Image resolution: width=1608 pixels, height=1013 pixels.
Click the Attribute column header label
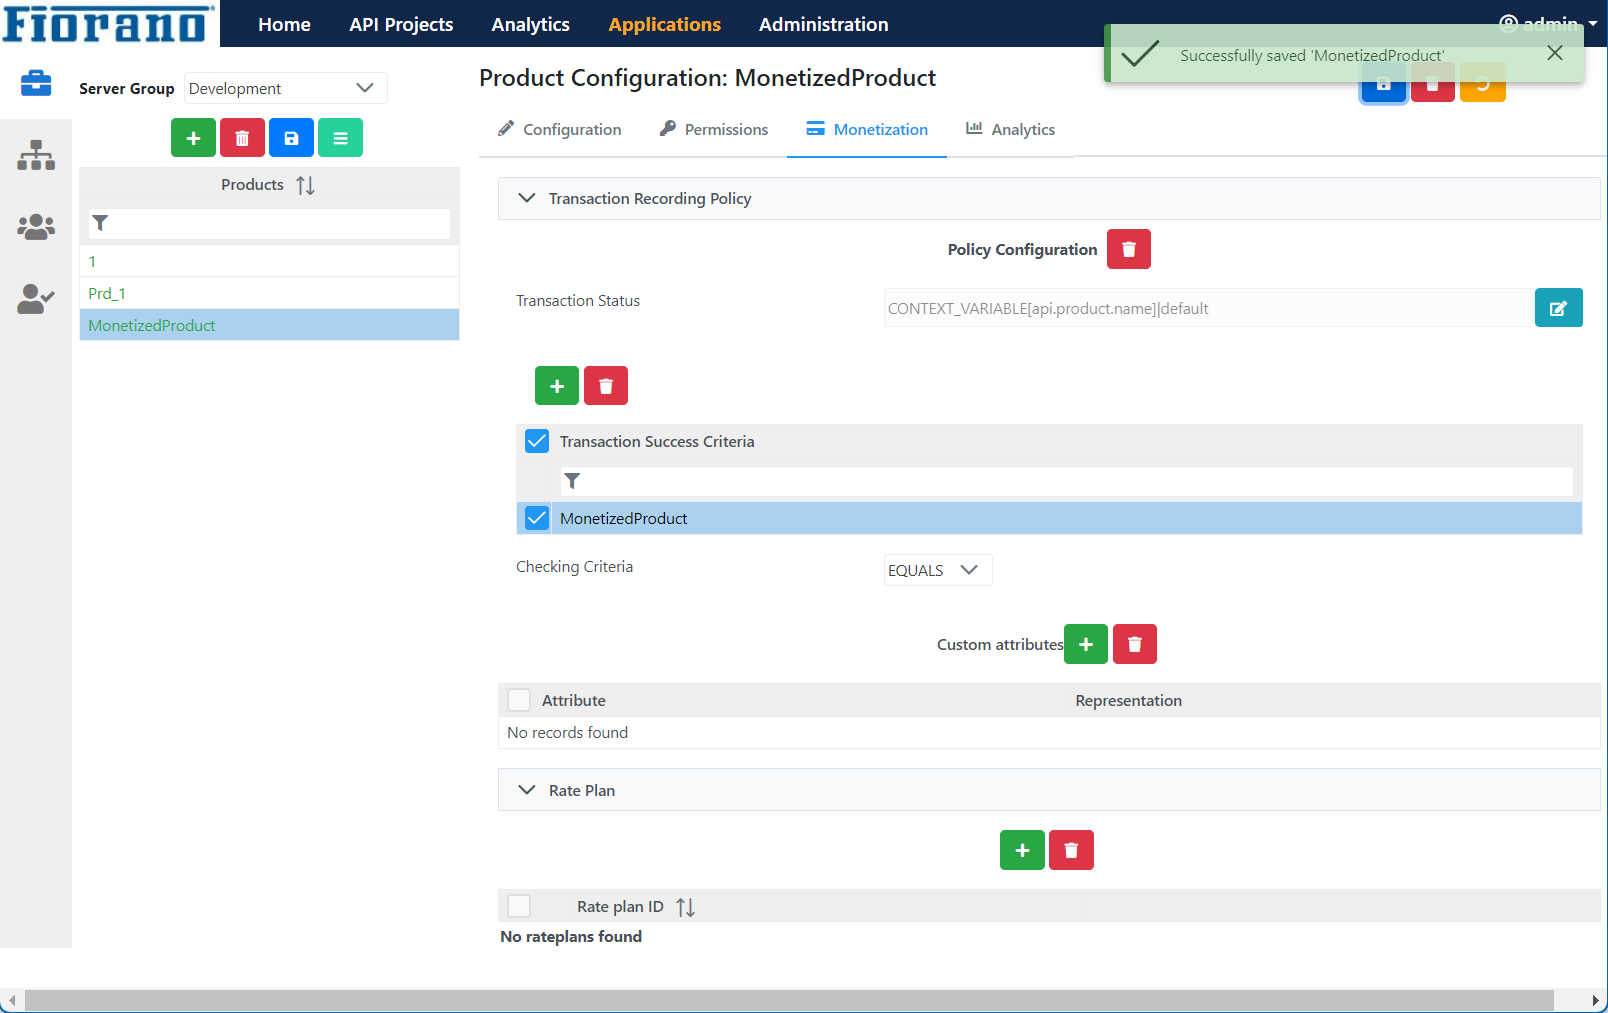tap(573, 700)
